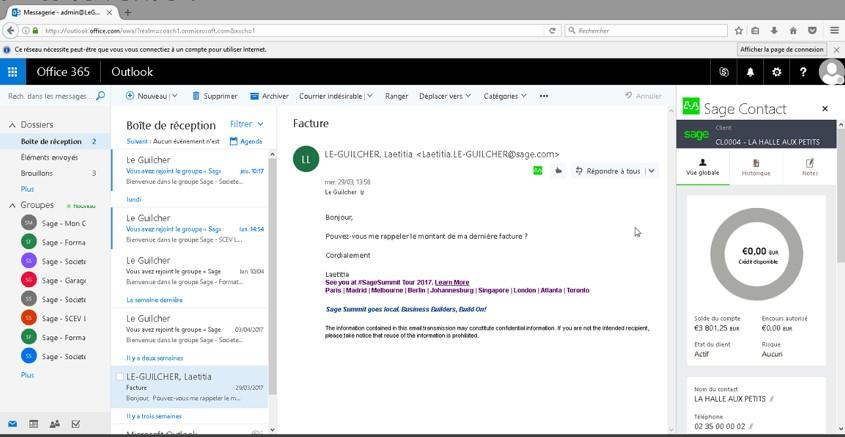The height and width of the screenshot is (437, 845).
Task: Open the Office 365 app launcher grid
Action: coord(13,72)
